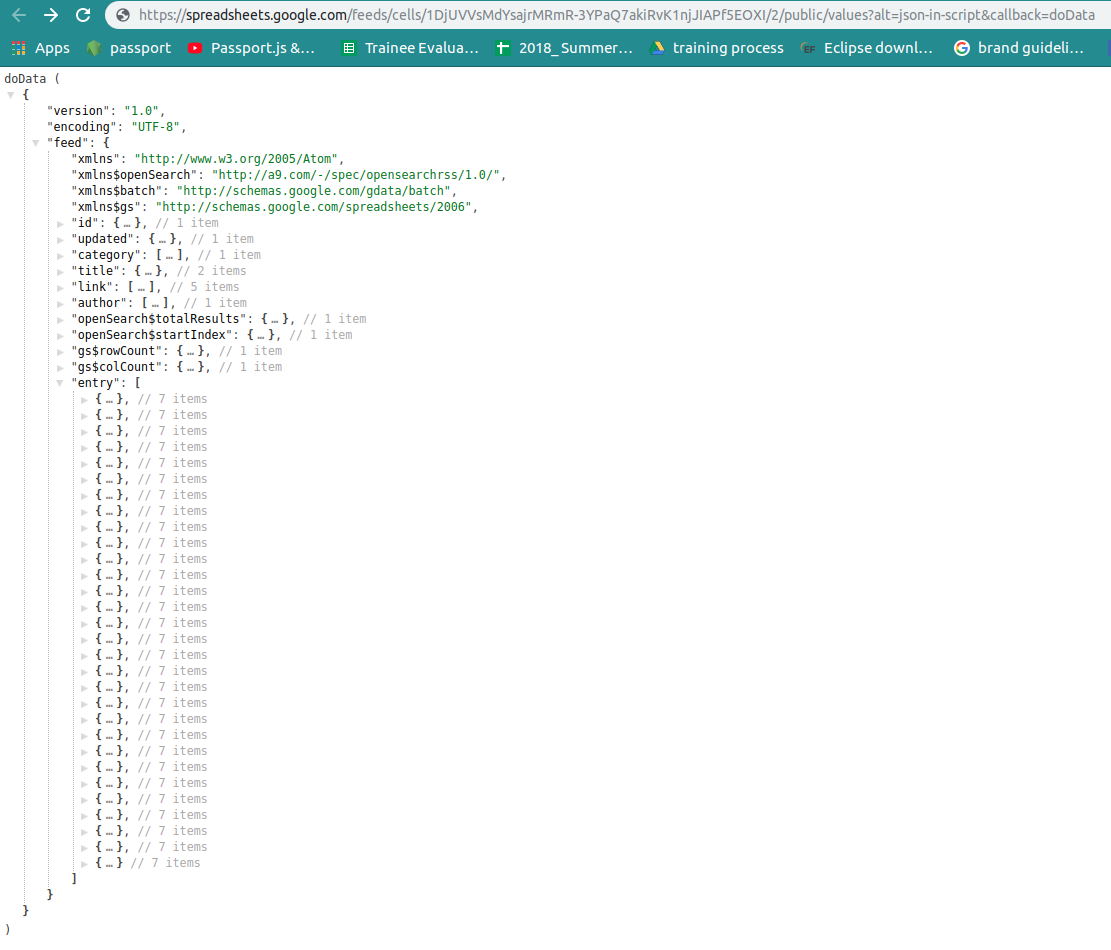This screenshot has height=950, width=1111.
Task: Reload the page with refresh icon
Action: point(83,14)
